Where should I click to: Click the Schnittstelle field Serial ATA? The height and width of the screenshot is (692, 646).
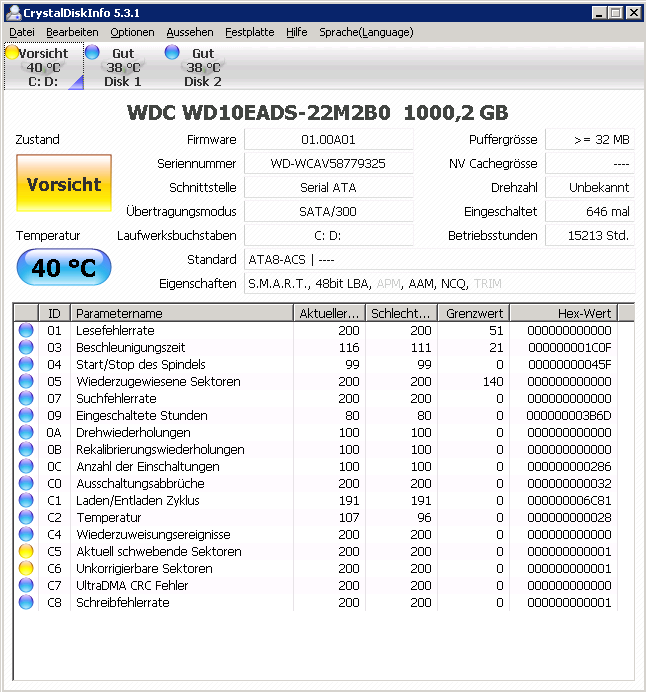(x=329, y=188)
